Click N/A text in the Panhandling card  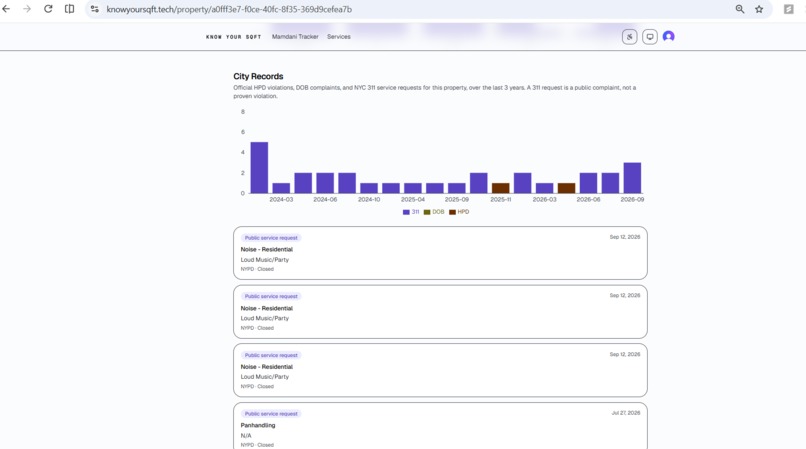pos(246,436)
